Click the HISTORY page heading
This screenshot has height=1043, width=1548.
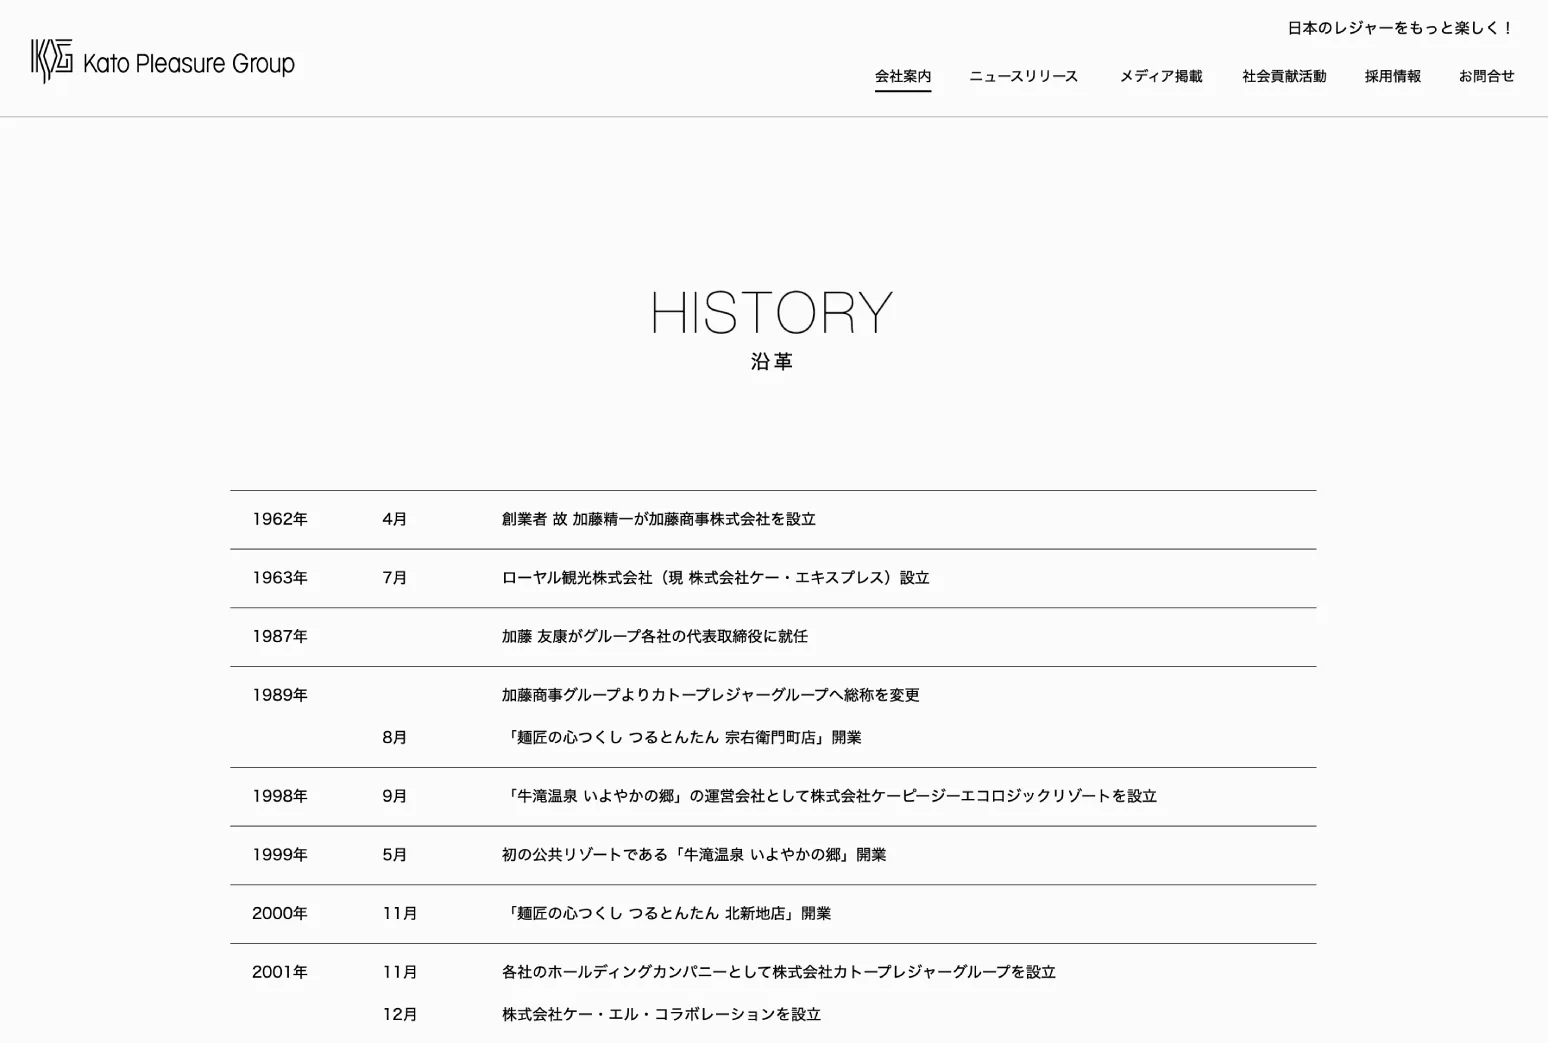[772, 313]
